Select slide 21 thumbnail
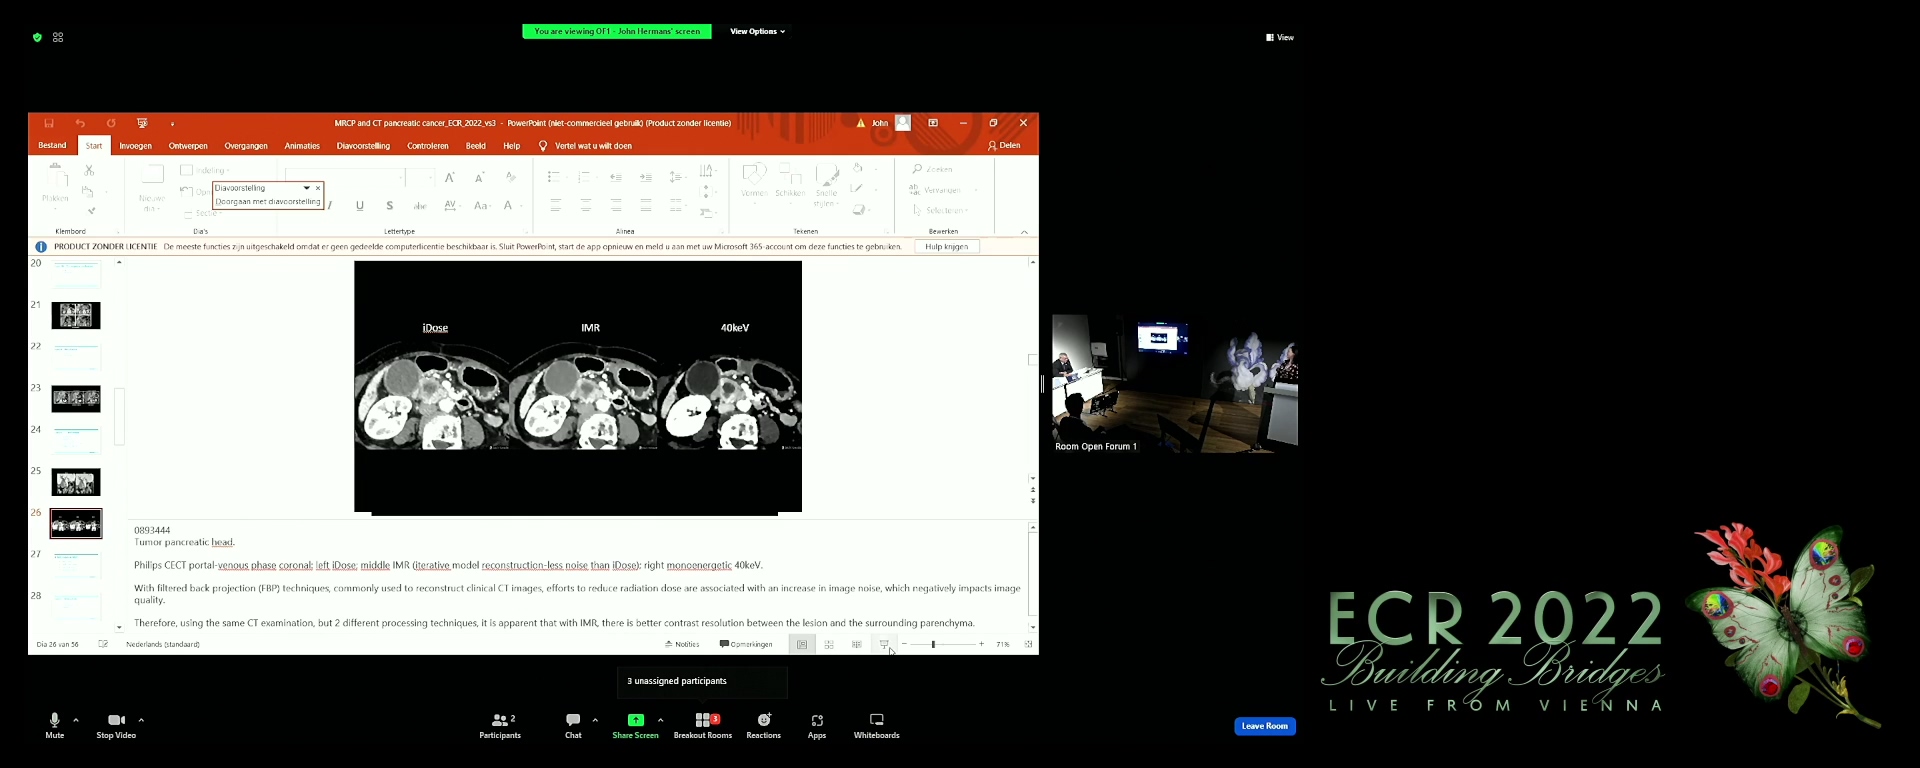The width and height of the screenshot is (1920, 768). (76, 315)
